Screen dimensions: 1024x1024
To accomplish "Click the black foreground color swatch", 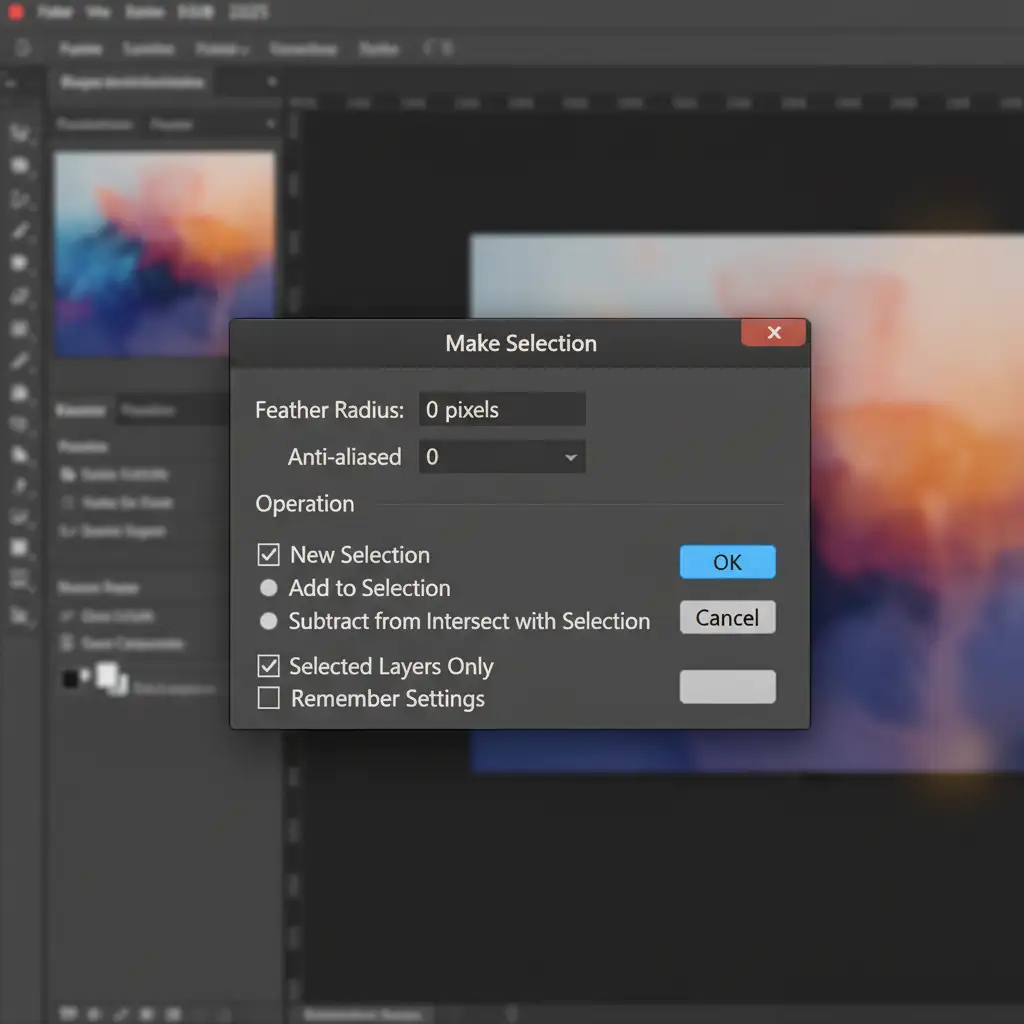I will coord(71,678).
